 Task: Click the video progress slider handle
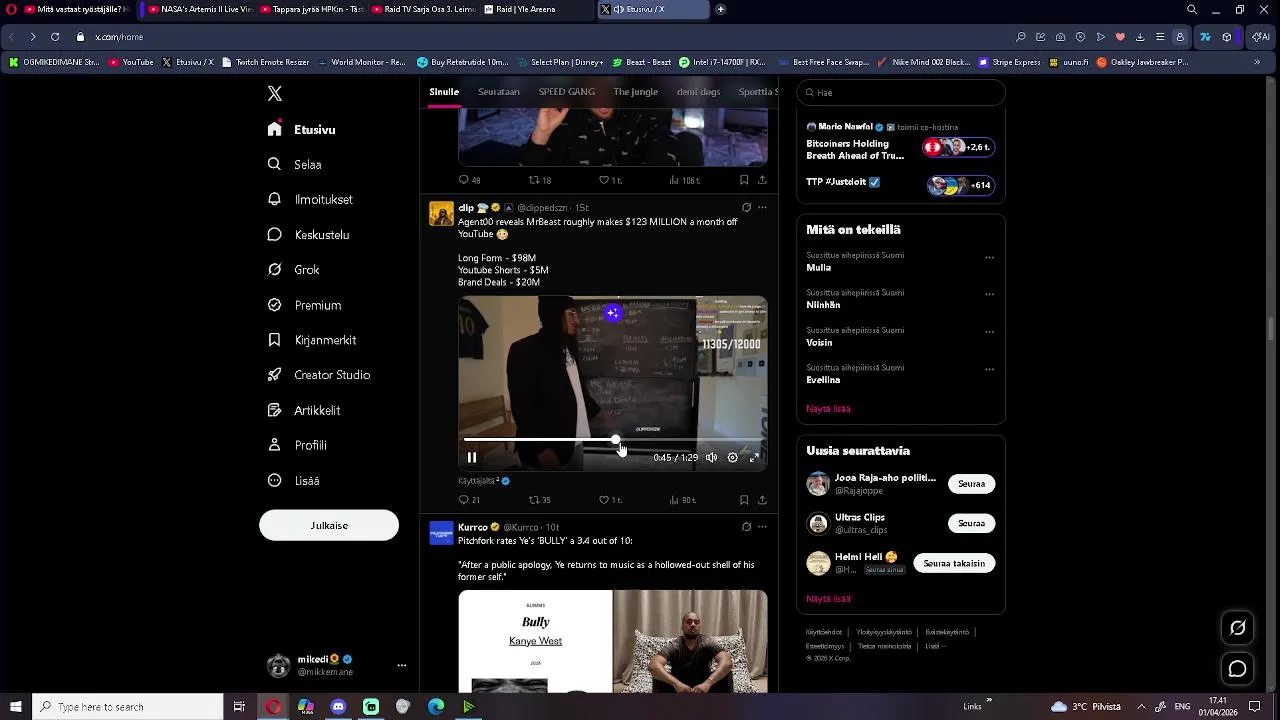615,440
